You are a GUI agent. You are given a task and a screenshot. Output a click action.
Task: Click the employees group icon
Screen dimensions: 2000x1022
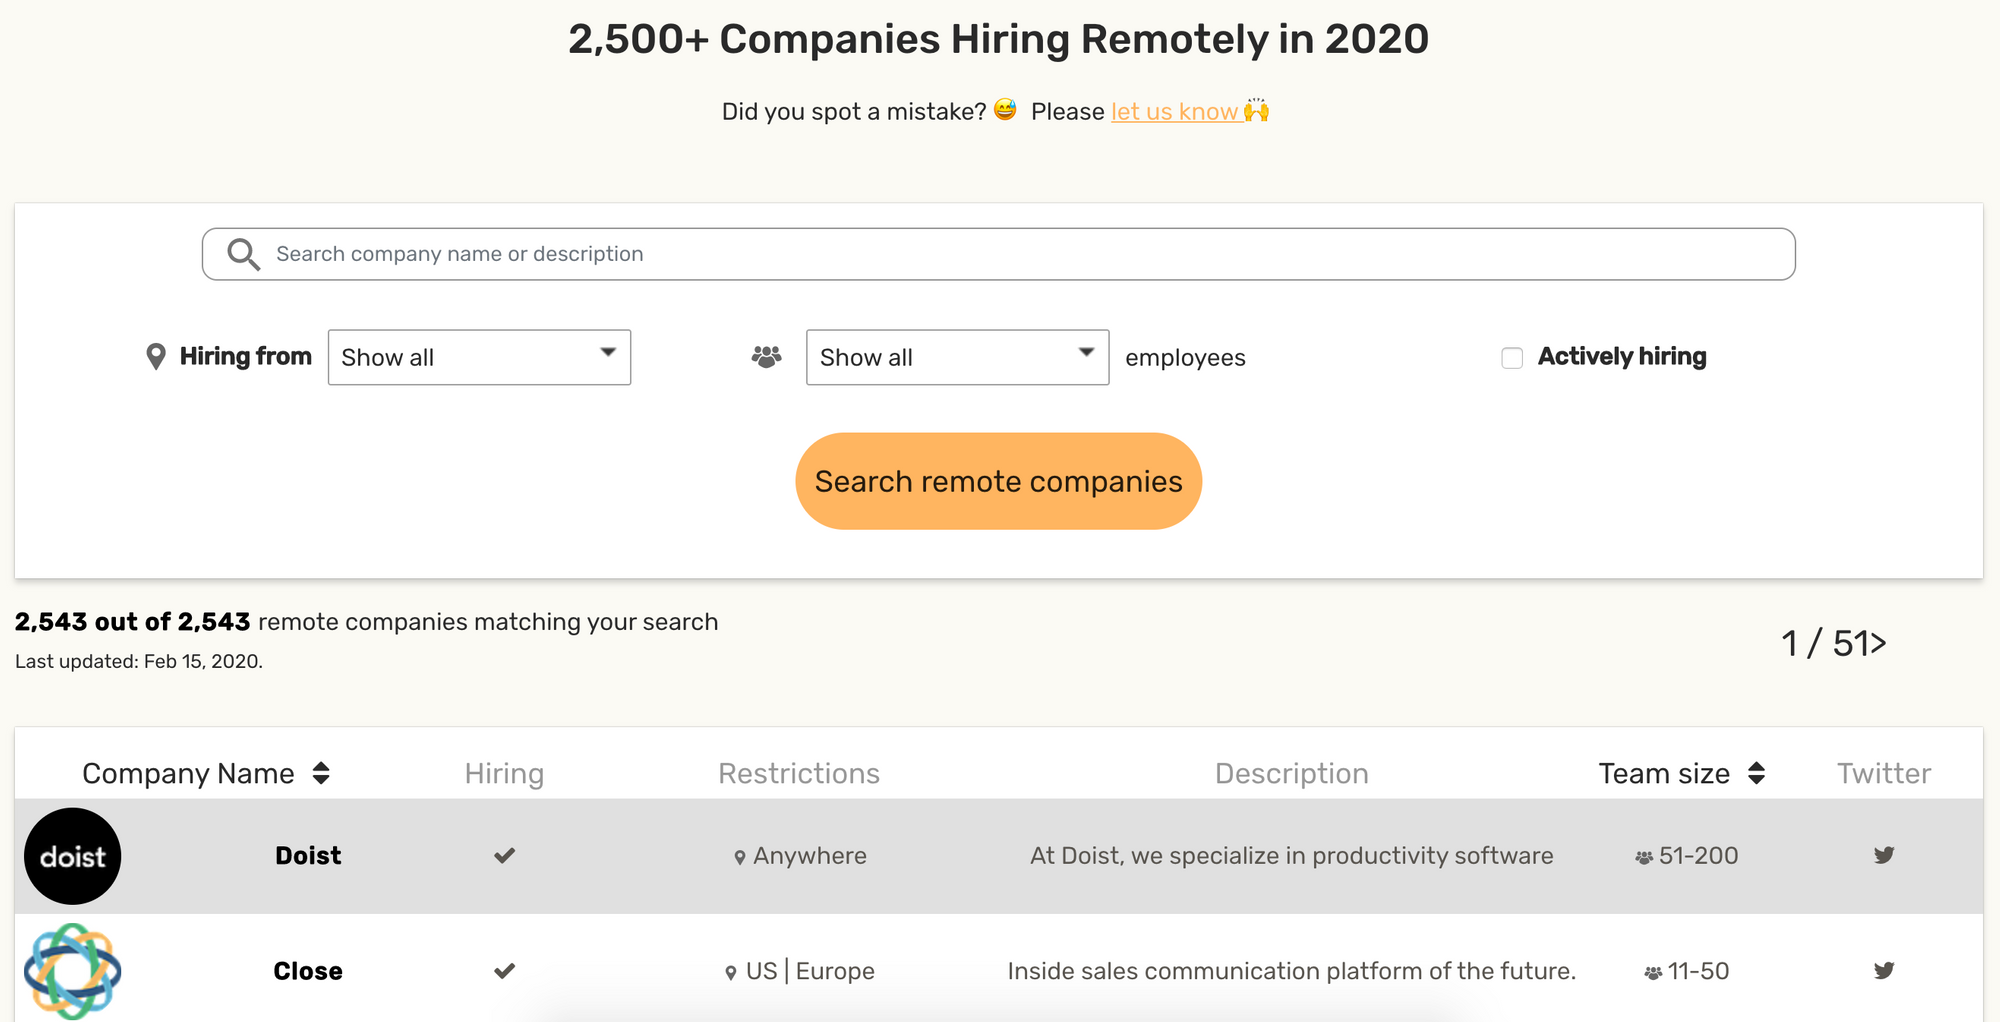(x=765, y=356)
